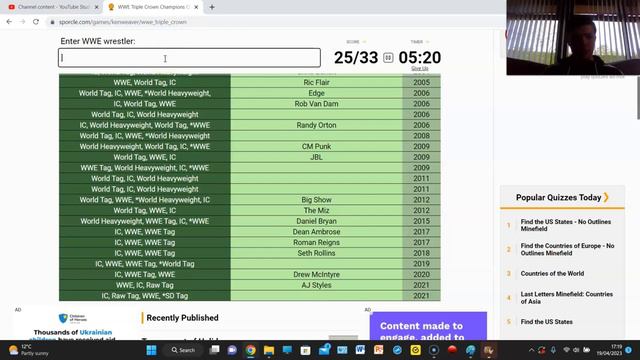Open PowerPoint from the taskbar

(x=379, y=350)
